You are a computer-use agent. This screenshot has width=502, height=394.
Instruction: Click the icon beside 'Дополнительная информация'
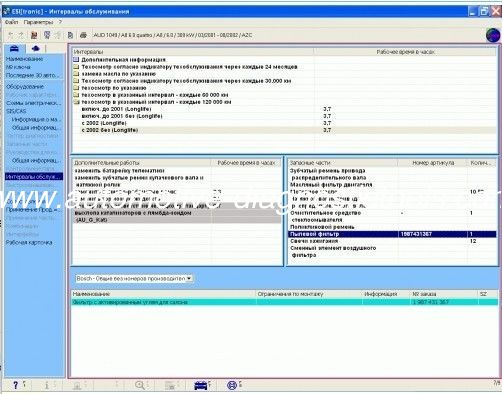coord(76,60)
